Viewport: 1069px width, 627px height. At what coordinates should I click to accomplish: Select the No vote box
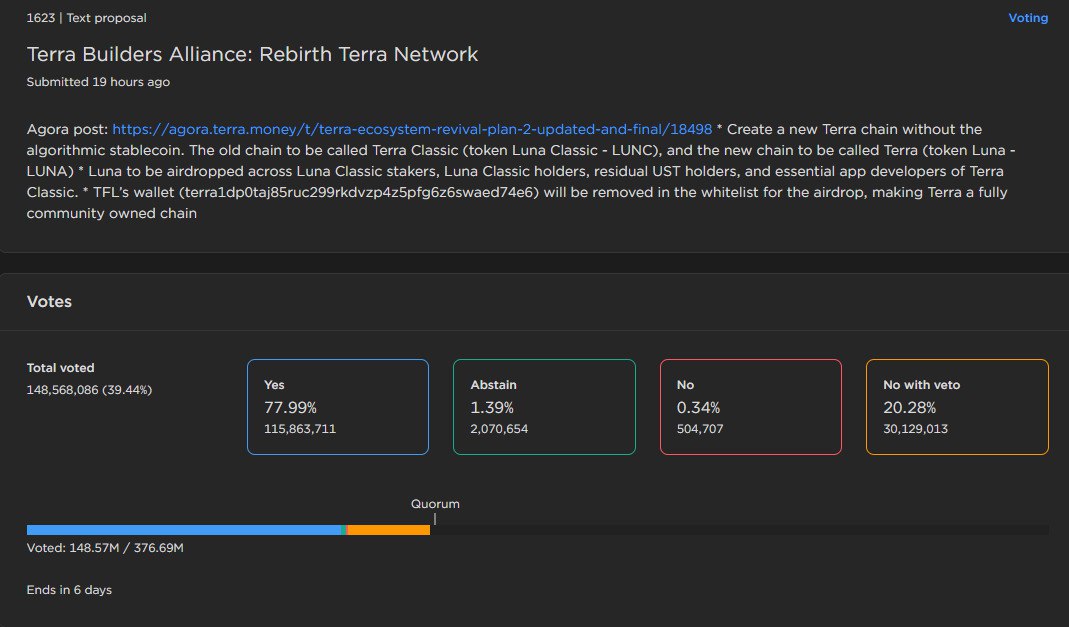tap(751, 407)
